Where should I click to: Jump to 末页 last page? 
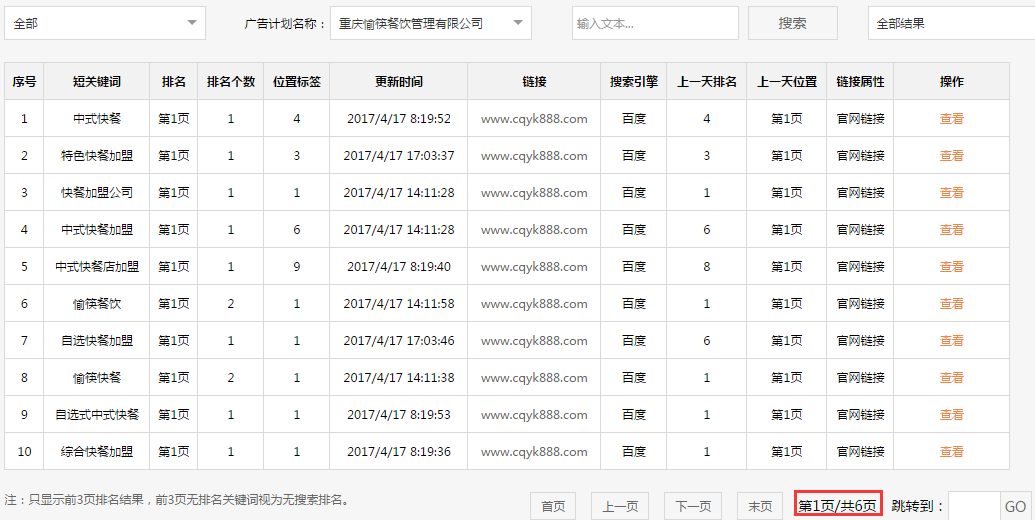pyautogui.click(x=760, y=506)
